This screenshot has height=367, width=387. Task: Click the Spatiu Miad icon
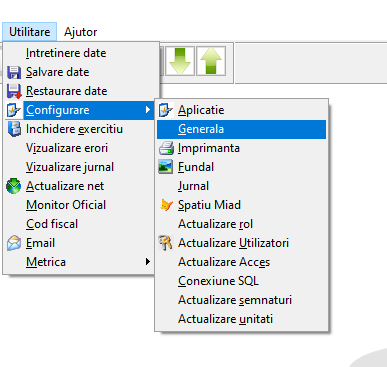pyautogui.click(x=166, y=205)
